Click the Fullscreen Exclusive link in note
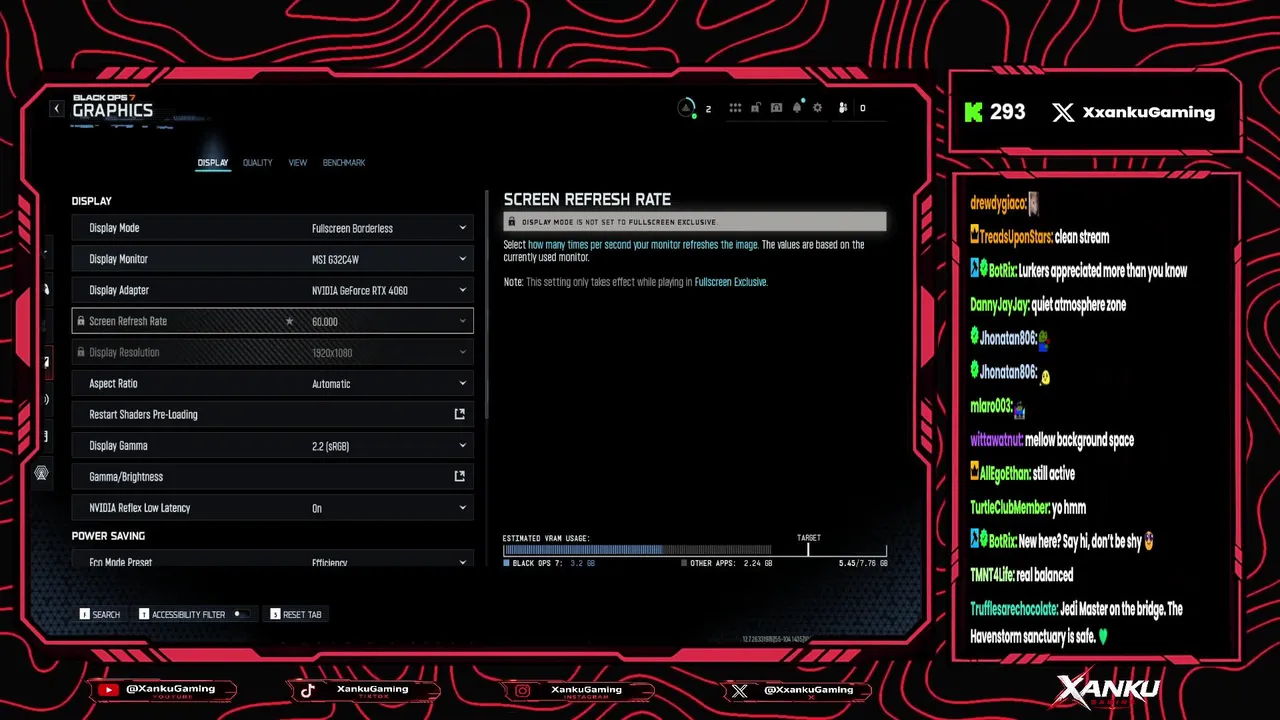Image resolution: width=1280 pixels, height=720 pixels. click(730, 282)
